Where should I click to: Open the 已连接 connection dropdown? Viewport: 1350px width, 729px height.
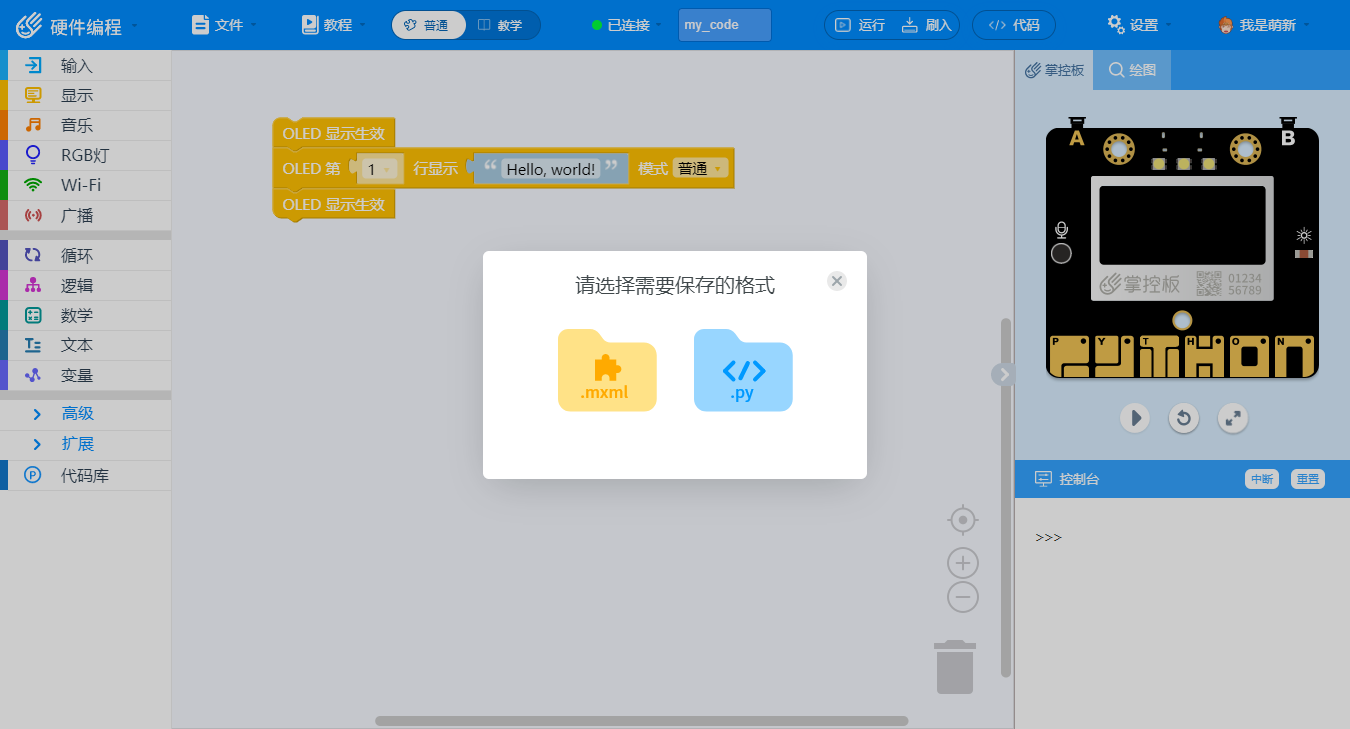627,25
